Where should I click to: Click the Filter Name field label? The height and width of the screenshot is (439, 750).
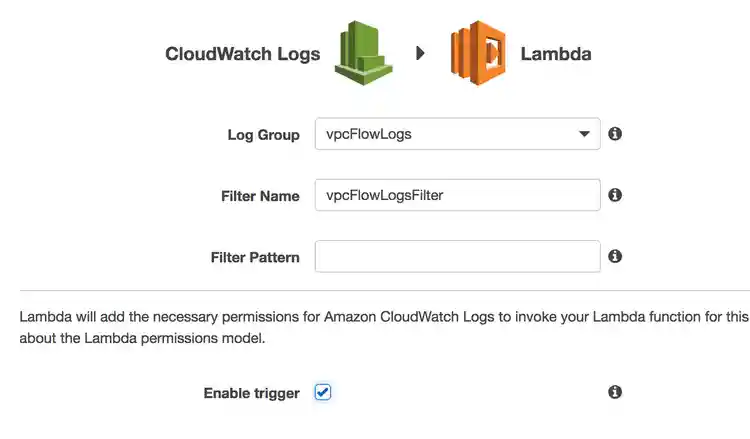point(260,196)
